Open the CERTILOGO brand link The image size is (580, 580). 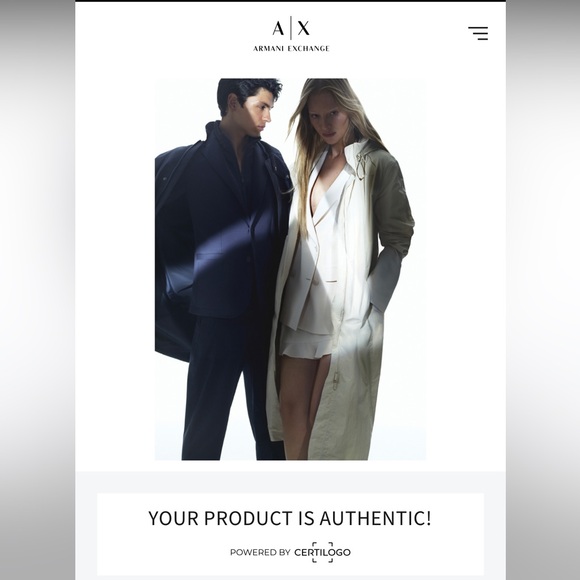click(322, 552)
